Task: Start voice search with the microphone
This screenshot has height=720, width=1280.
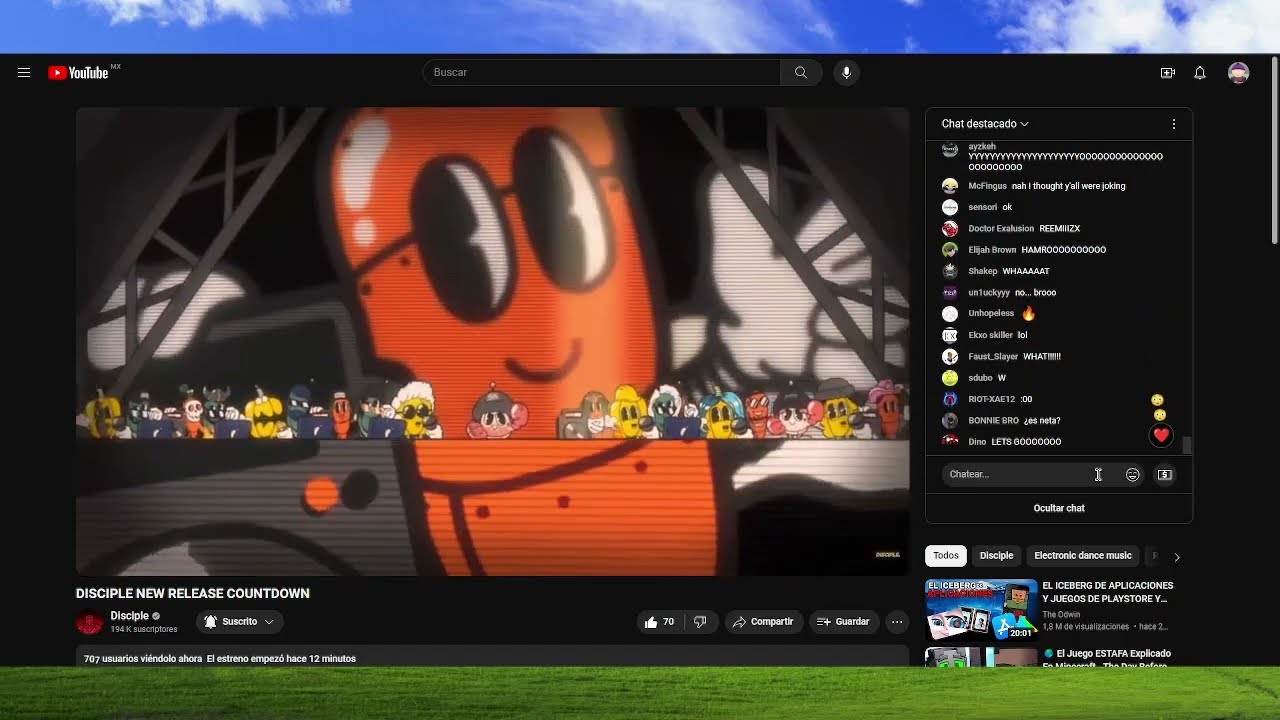Action: (x=847, y=72)
